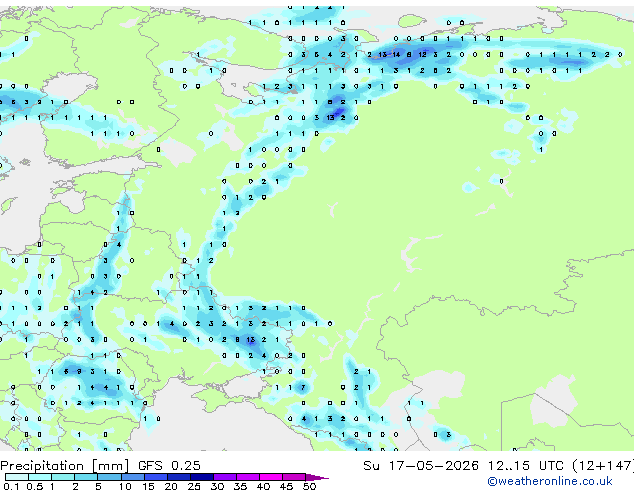Image resolution: width=634 pixels, height=490 pixels.
Task: Open the weatheronline.co.uk copyright link
Action: click(x=550, y=481)
